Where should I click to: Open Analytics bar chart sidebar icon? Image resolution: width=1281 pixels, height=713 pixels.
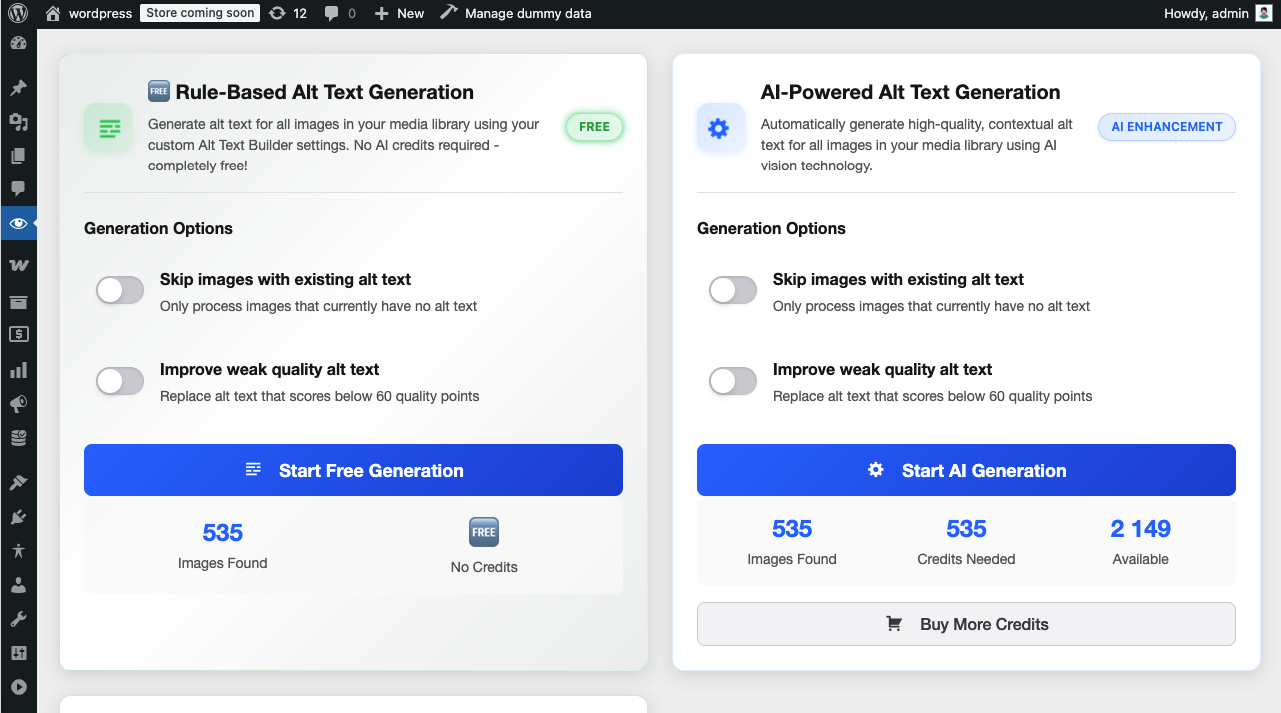18,371
